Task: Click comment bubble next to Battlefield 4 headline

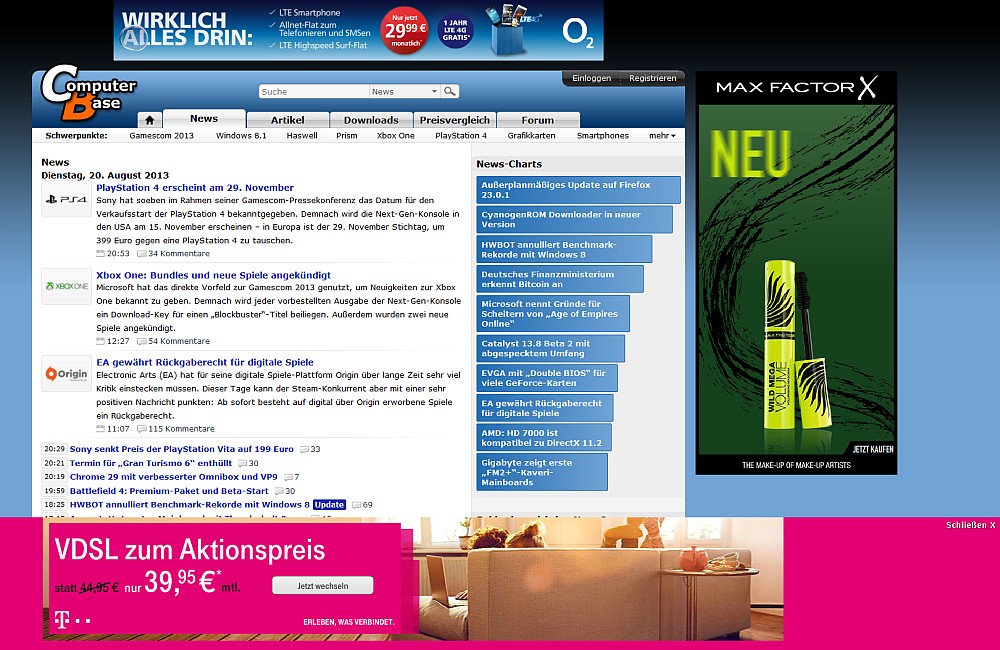Action: click(279, 491)
